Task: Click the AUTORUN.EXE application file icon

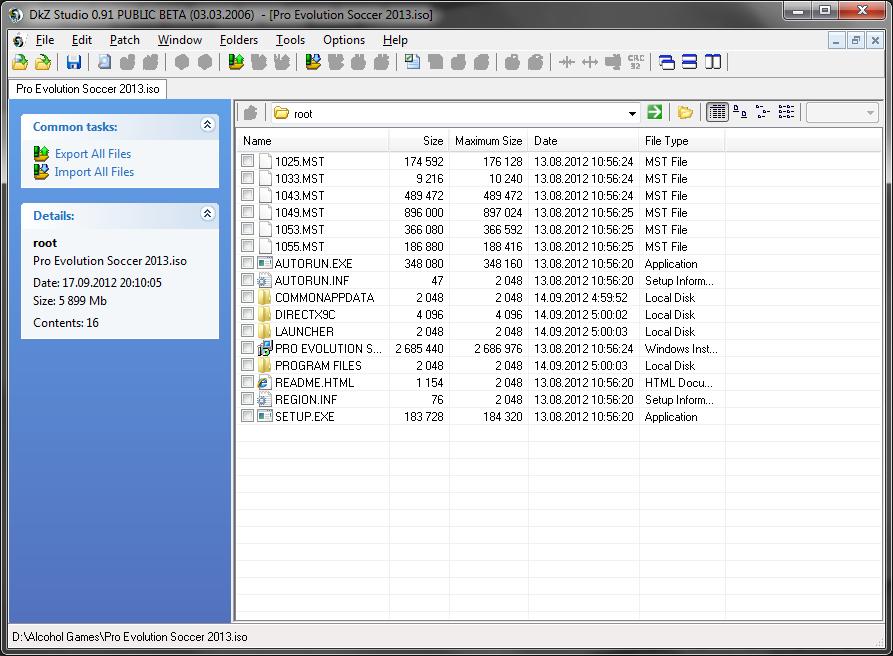Action: tap(264, 263)
